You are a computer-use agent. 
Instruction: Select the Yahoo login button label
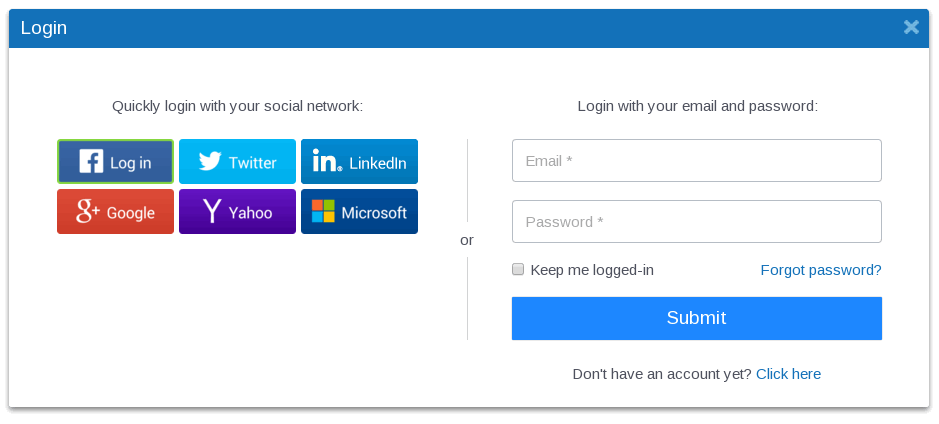pos(250,212)
